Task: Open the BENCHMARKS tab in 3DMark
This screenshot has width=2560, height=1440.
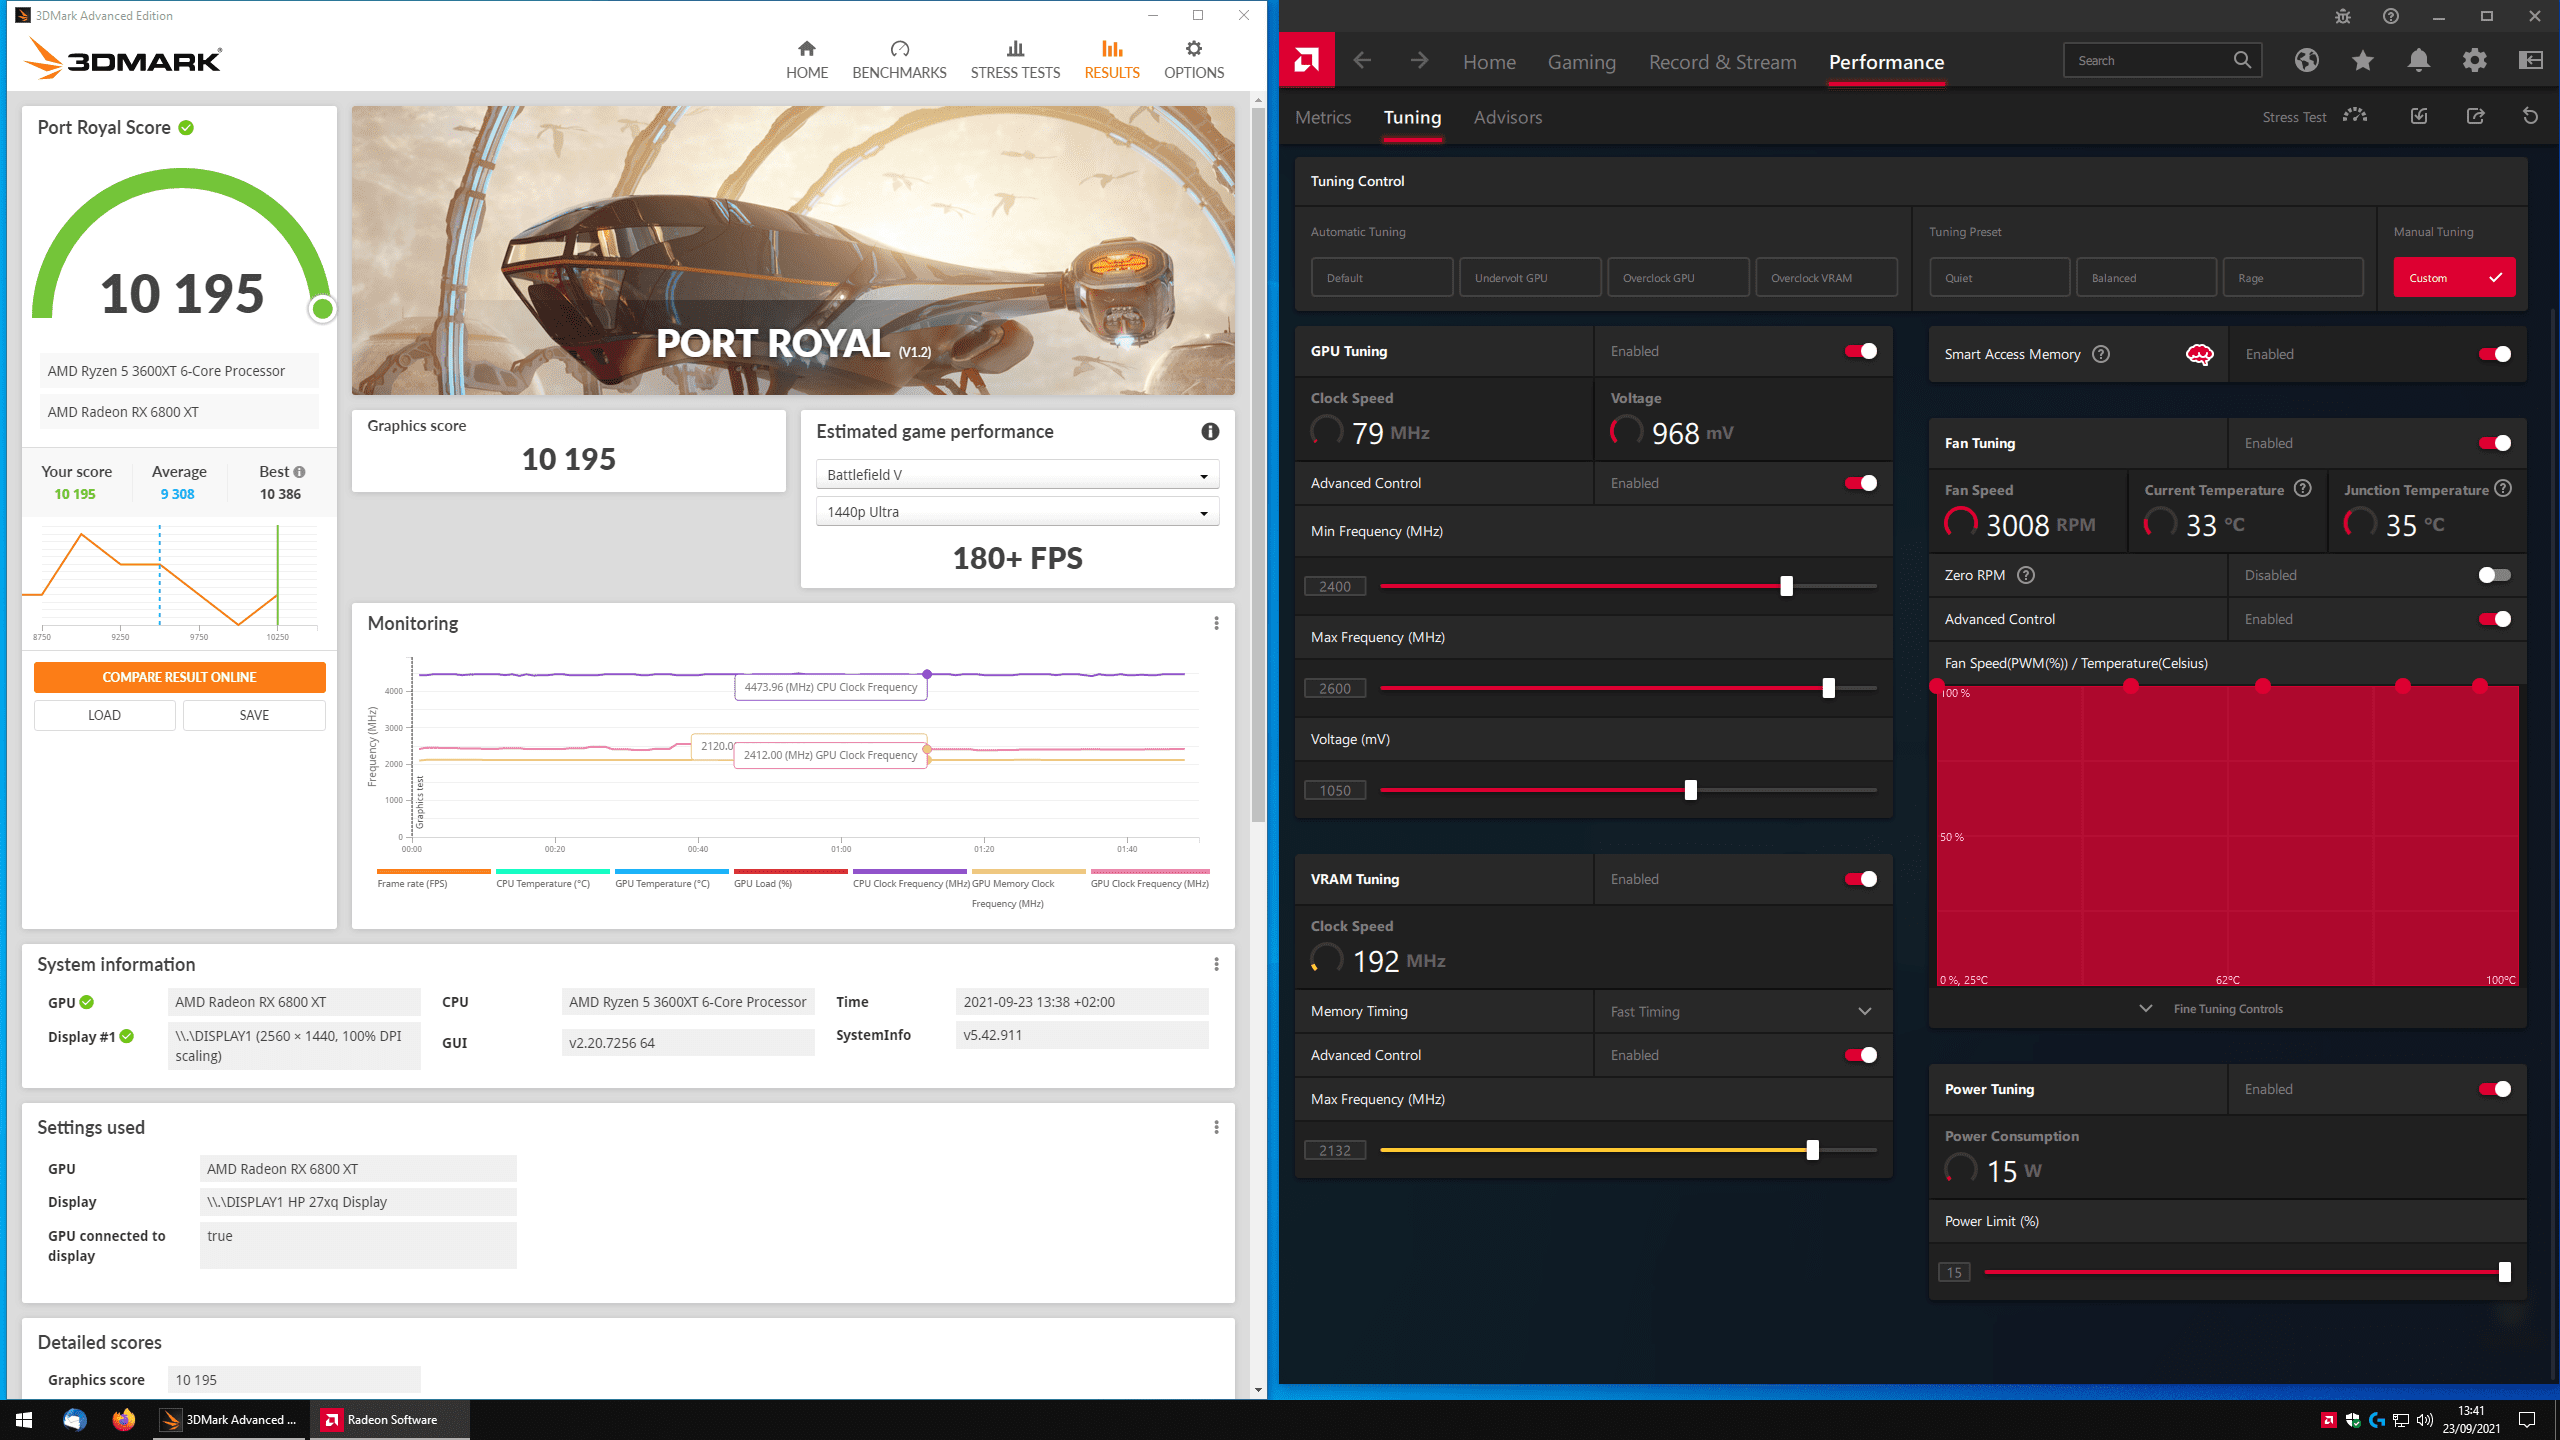Action: [899, 59]
